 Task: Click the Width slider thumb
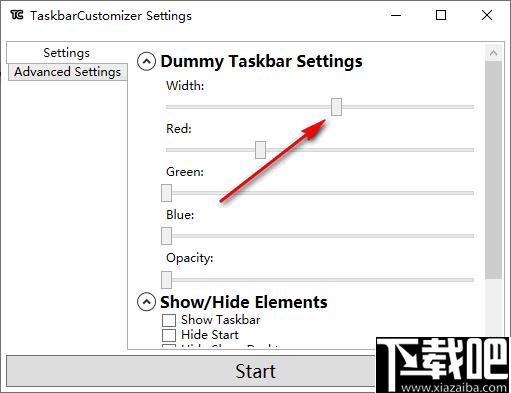coord(336,107)
